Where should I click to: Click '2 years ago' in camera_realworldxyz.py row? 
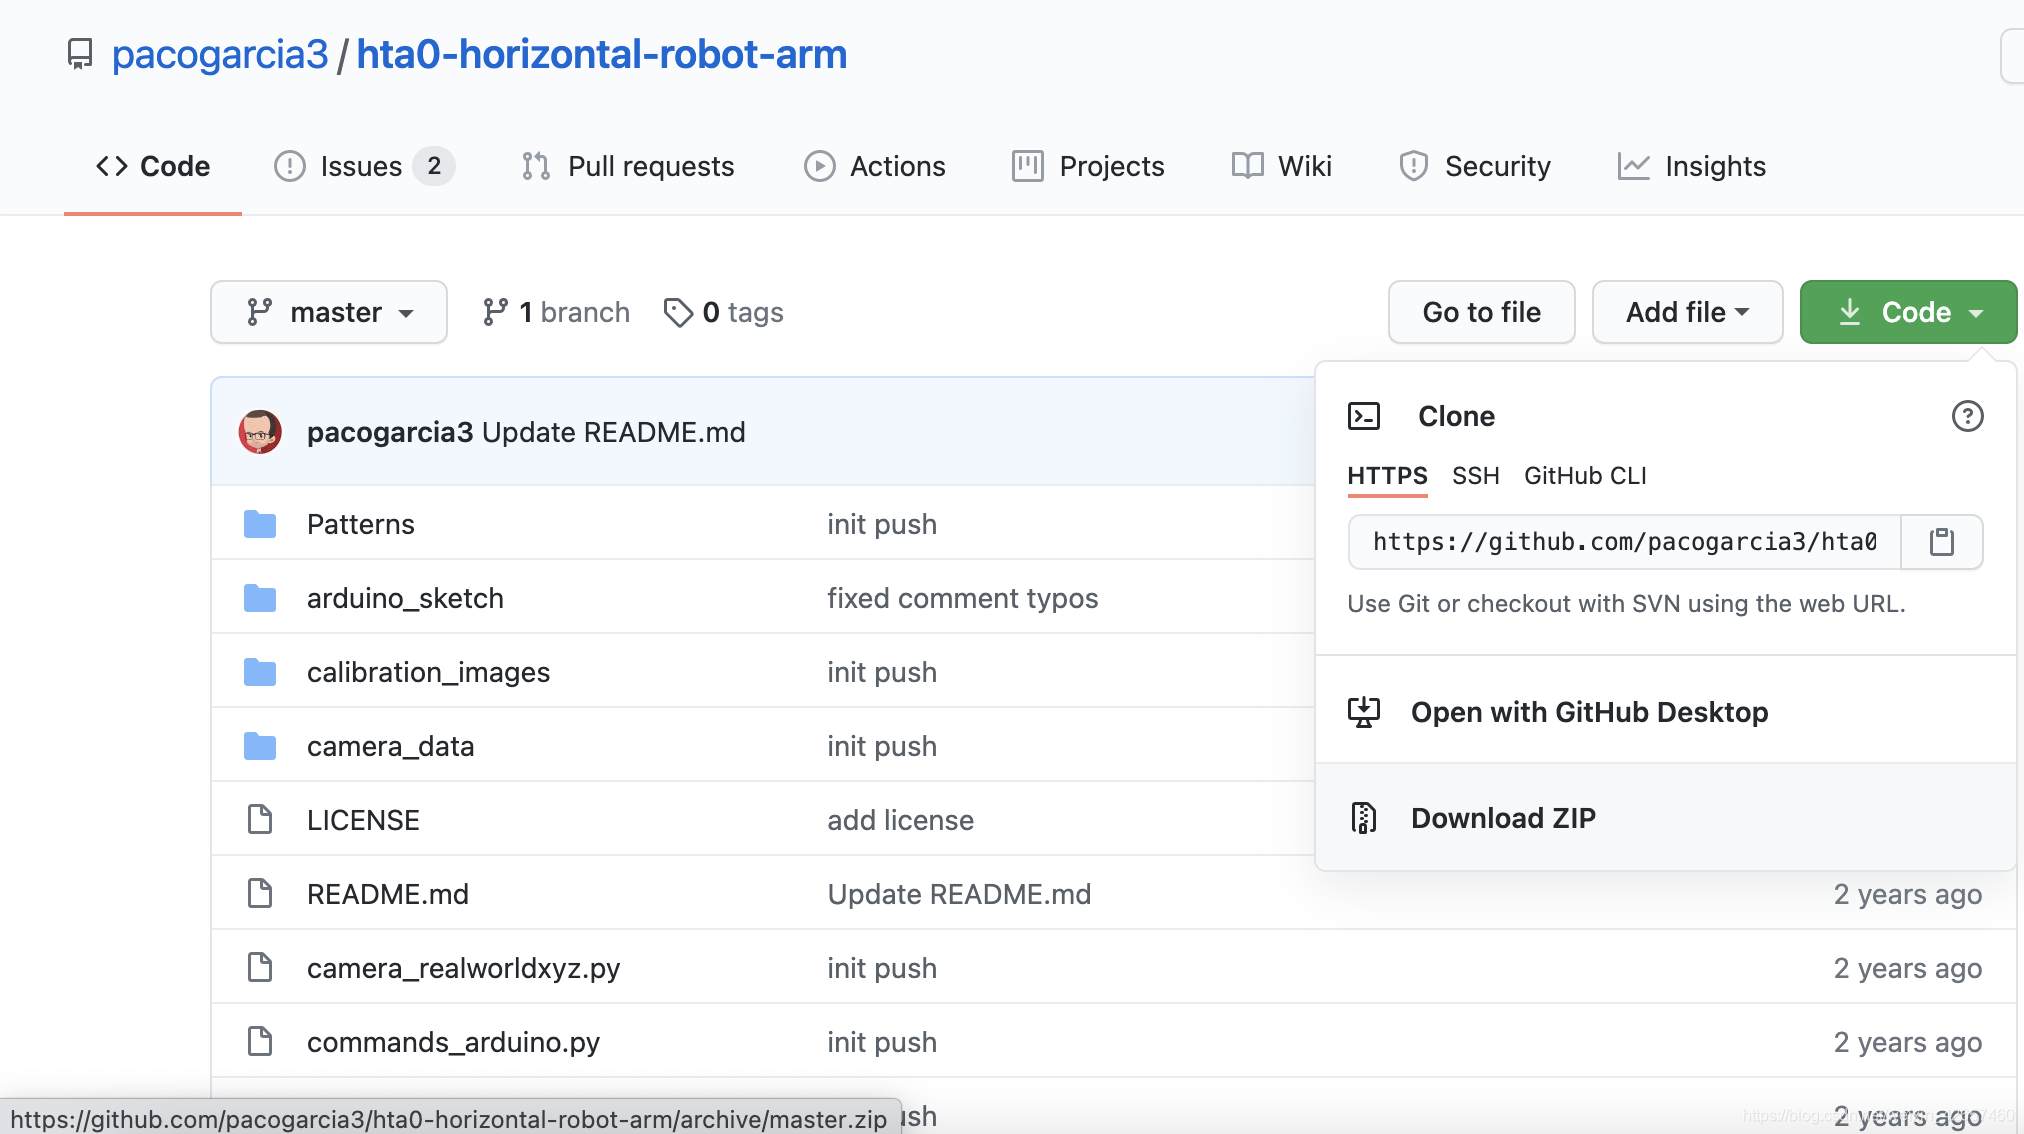(1908, 968)
